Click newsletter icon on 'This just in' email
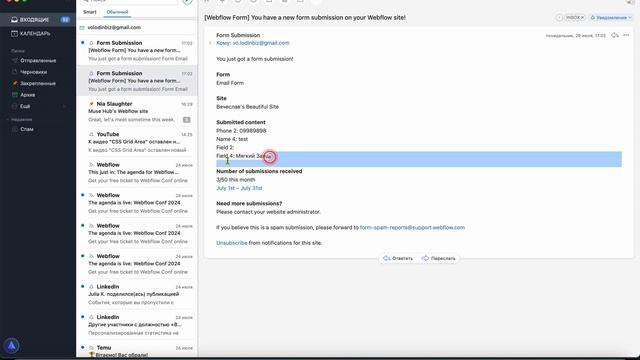Viewport: 640px width, 360px height. (x=91, y=165)
